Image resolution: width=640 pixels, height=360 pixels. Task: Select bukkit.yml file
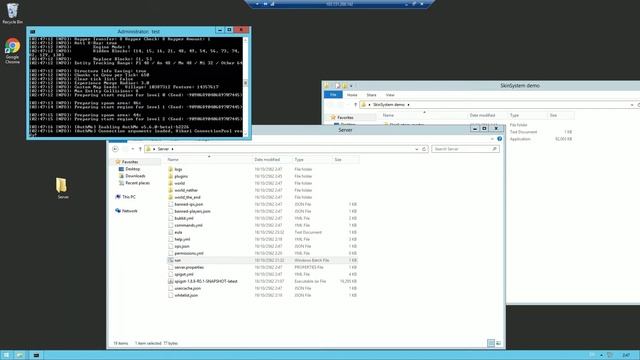click(x=184, y=218)
